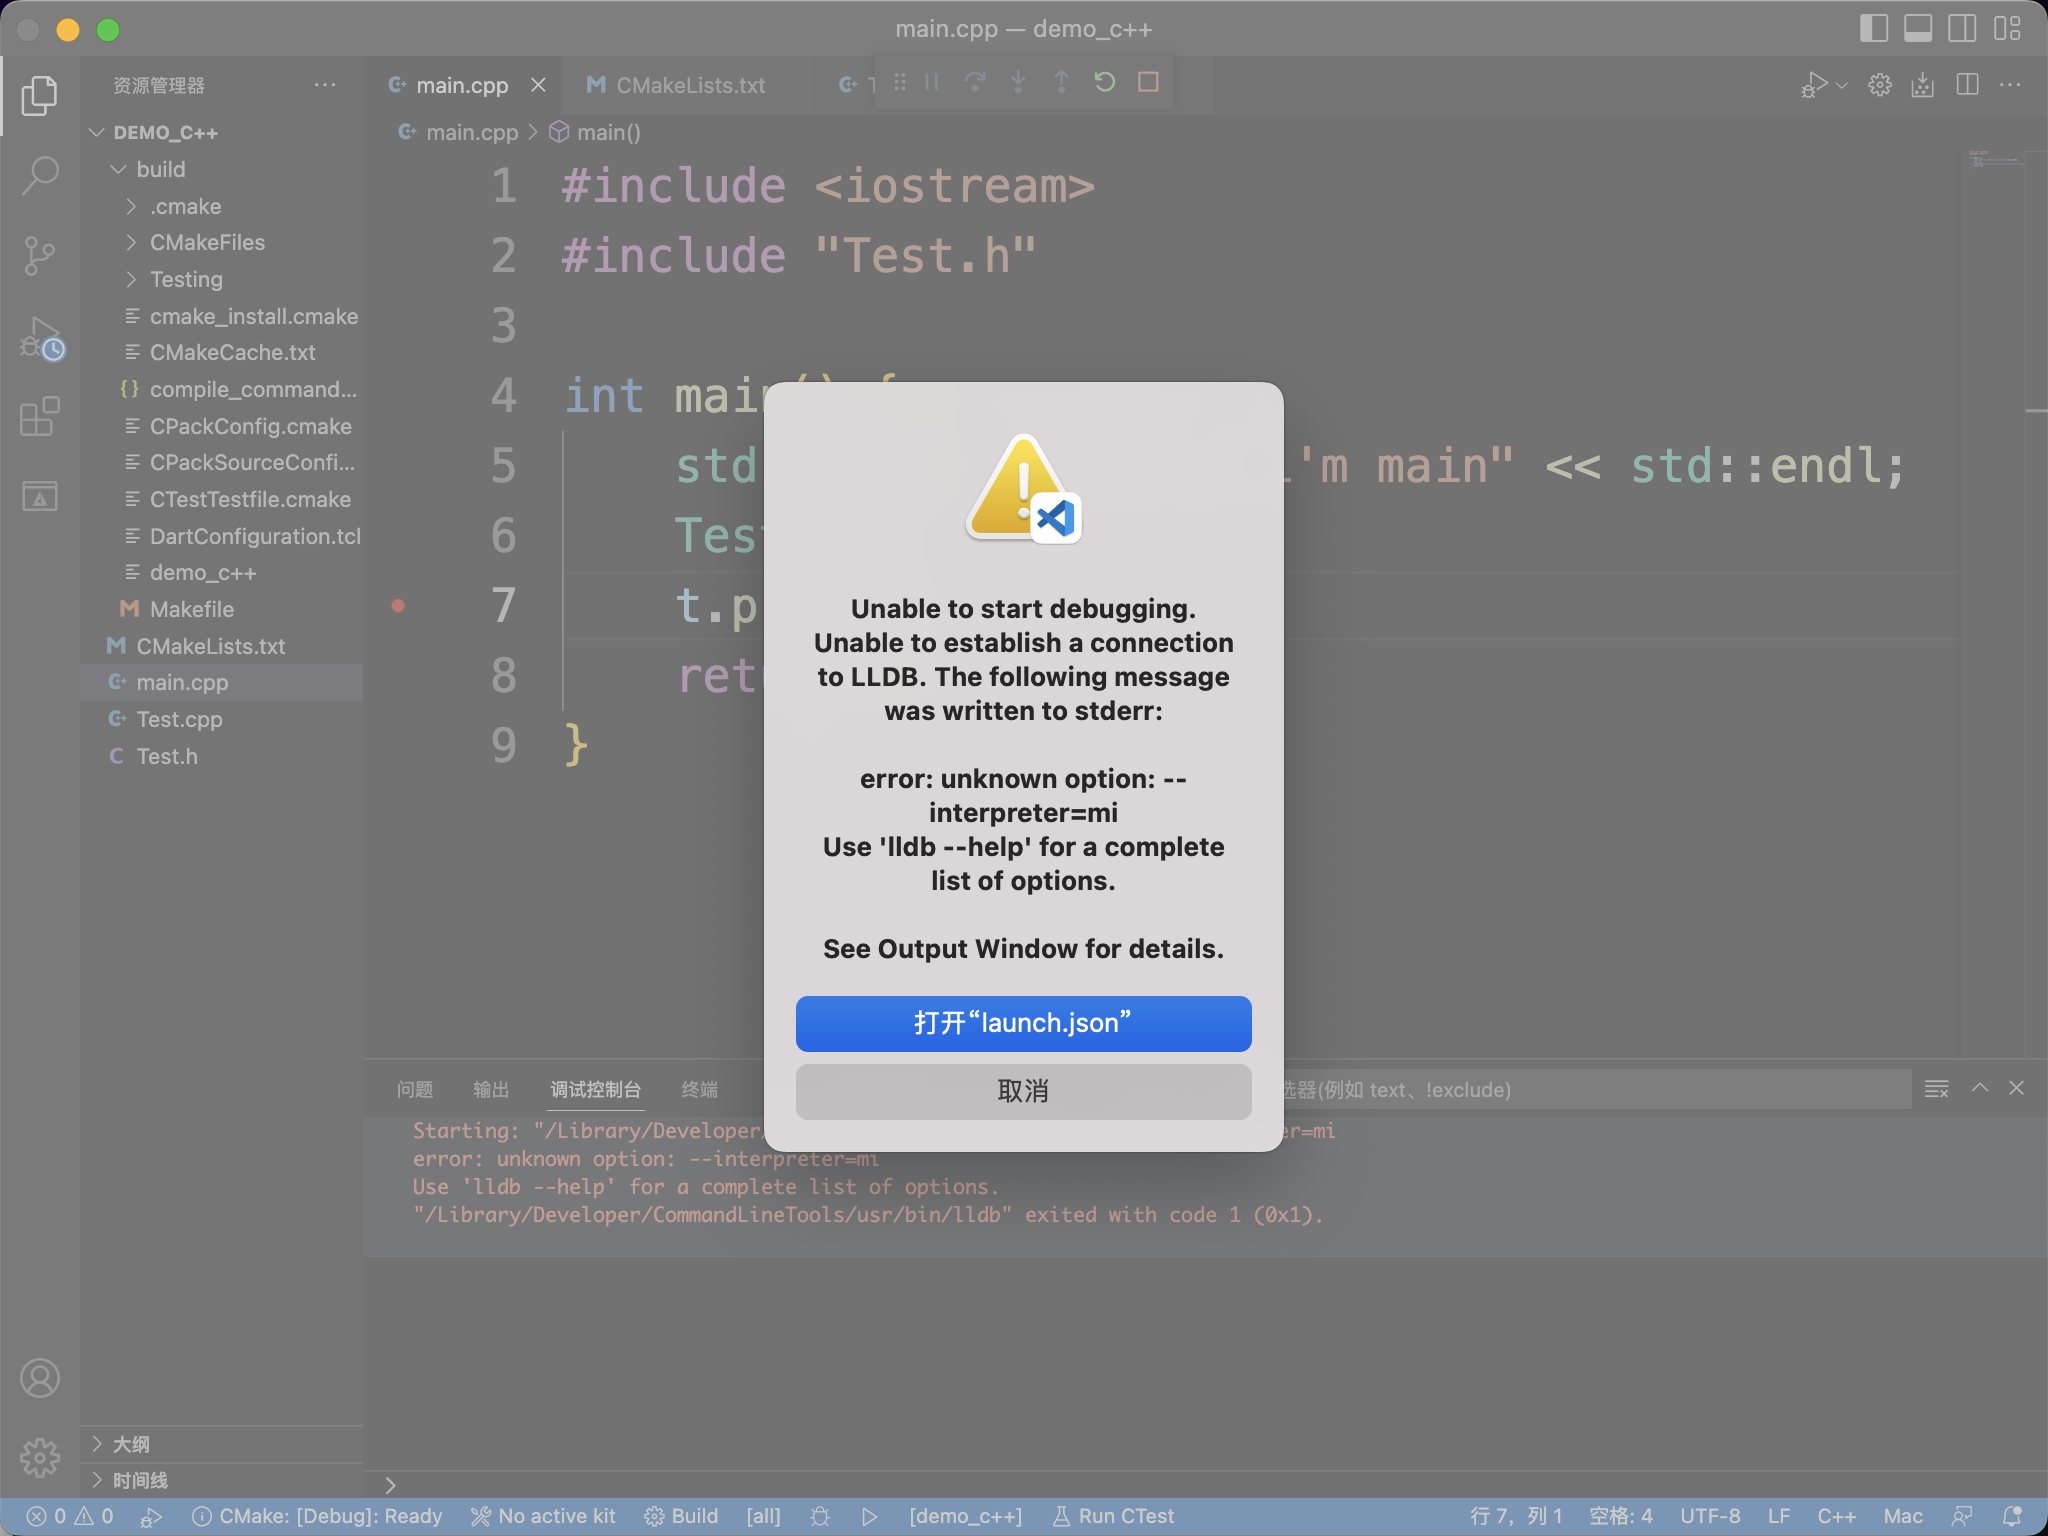The height and width of the screenshot is (1536, 2048).
Task: Click the editor minimap
Action: click(1995, 160)
